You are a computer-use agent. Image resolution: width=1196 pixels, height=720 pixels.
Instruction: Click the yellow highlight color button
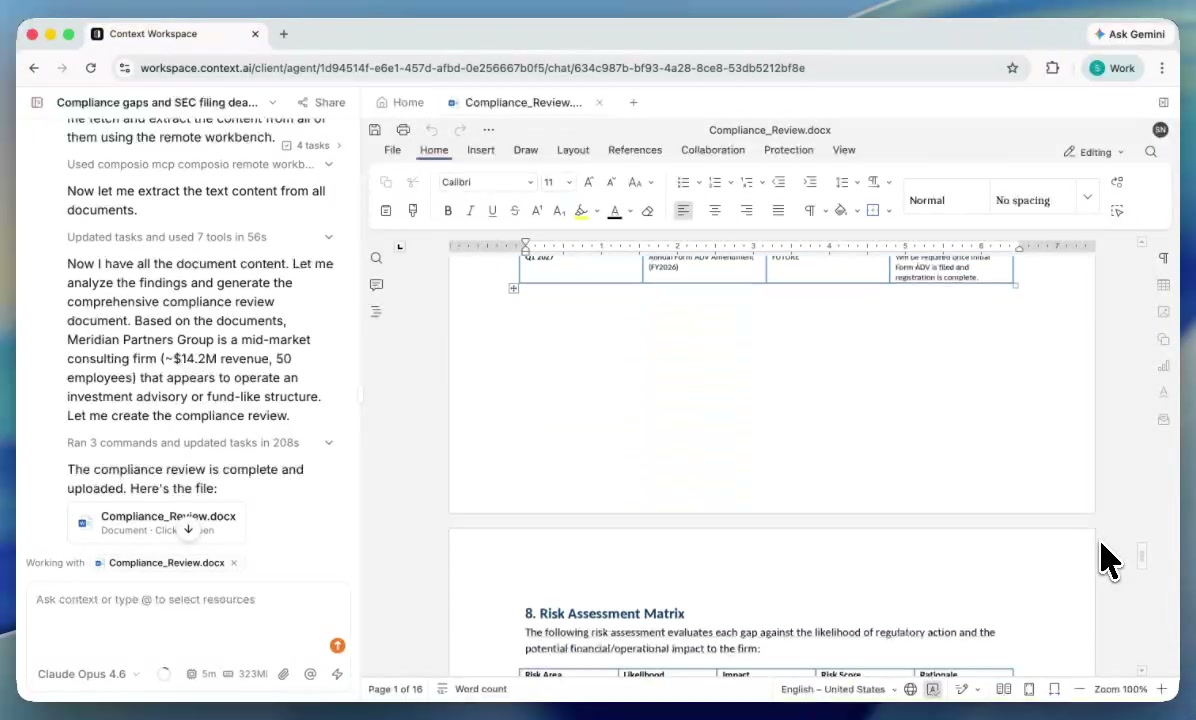(581, 211)
